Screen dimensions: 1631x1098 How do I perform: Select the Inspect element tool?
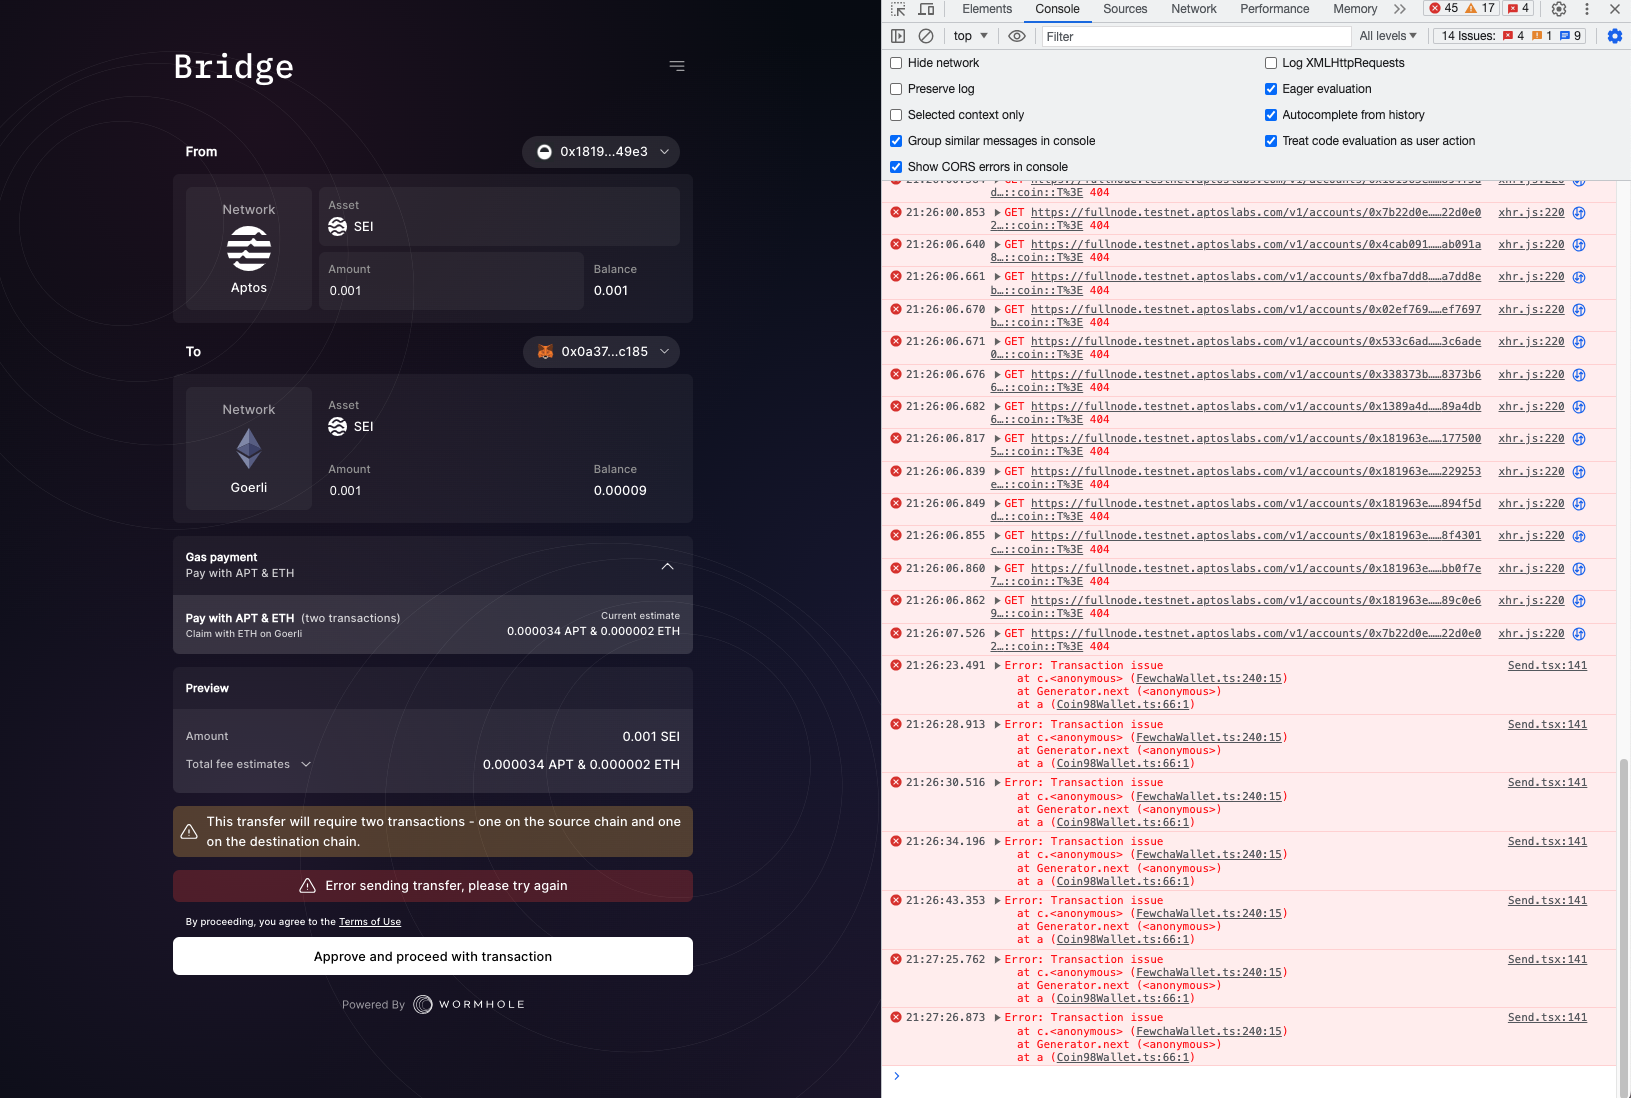tap(897, 9)
